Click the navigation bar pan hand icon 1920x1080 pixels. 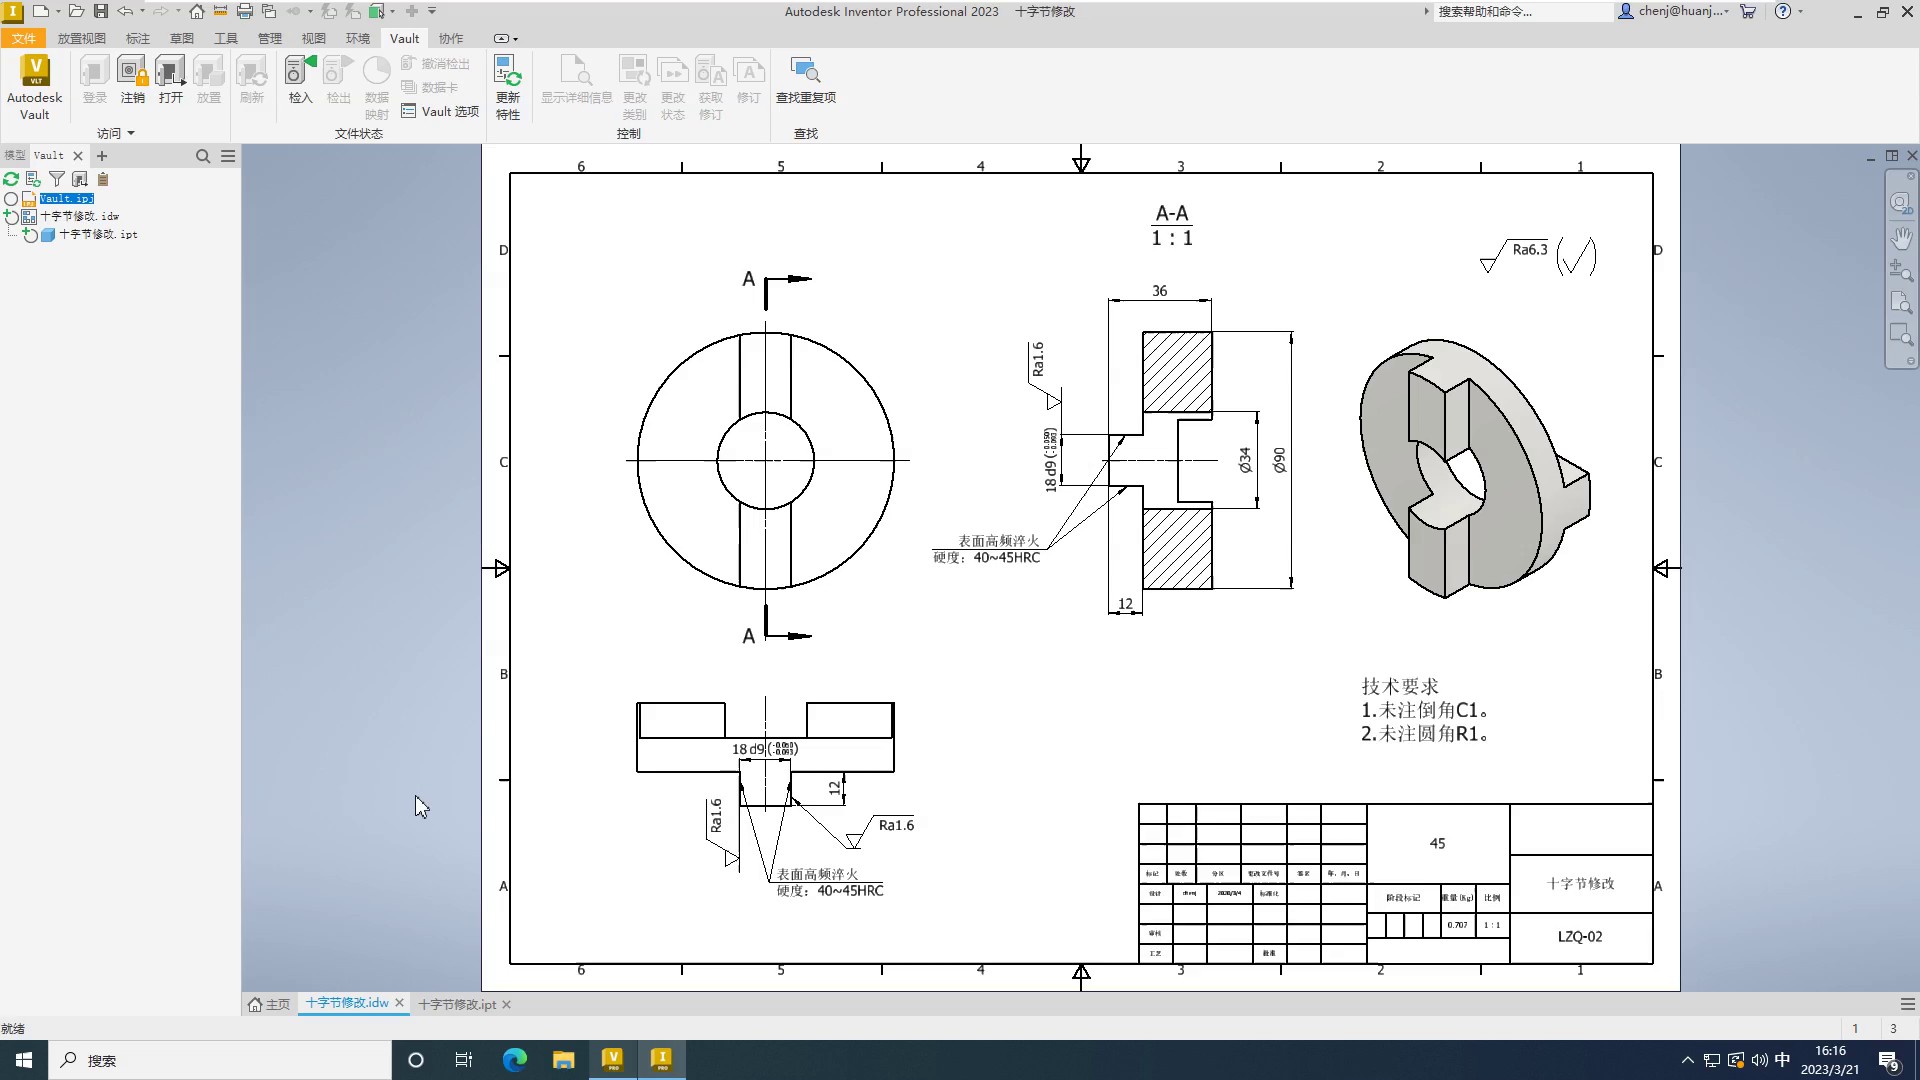tap(1901, 238)
